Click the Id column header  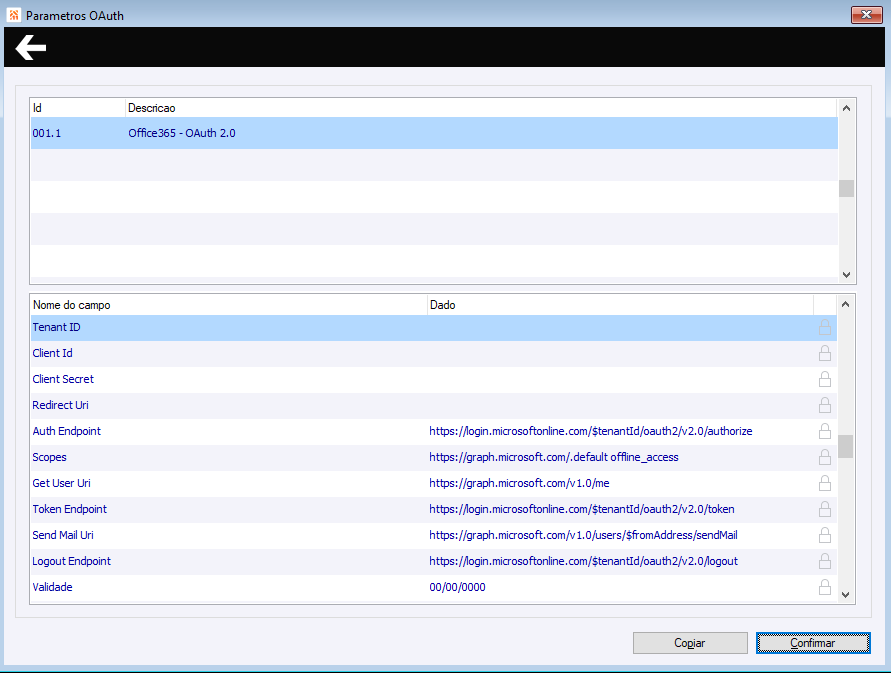[78, 108]
